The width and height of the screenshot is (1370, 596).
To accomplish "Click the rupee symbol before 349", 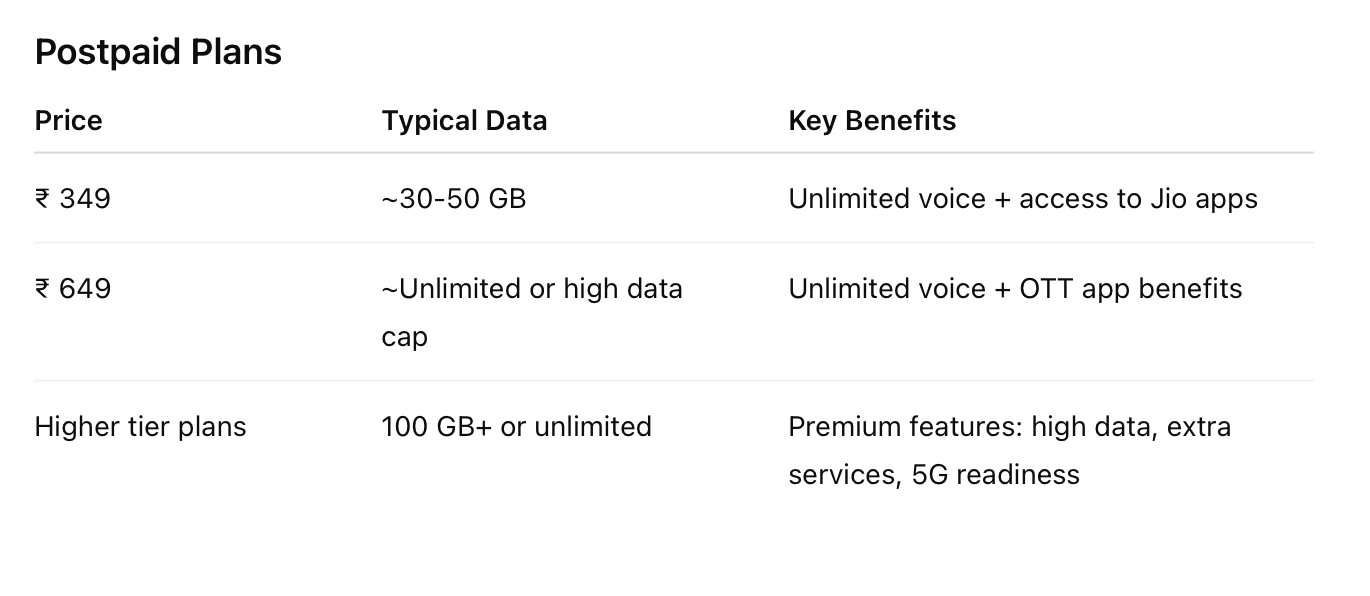I will click(42, 199).
